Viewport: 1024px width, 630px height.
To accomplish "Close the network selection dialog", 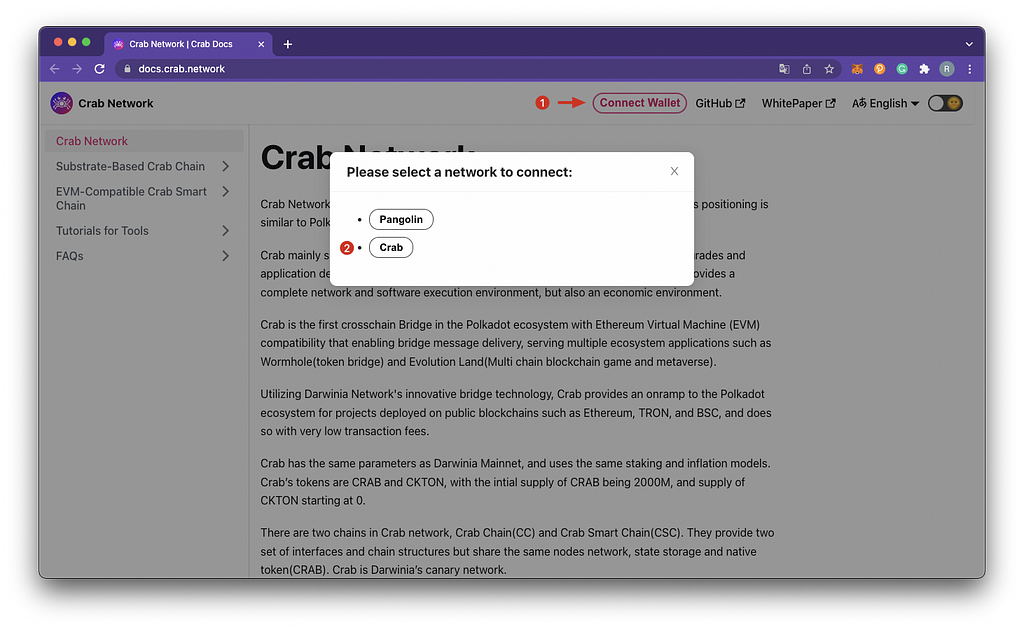I will tap(674, 171).
